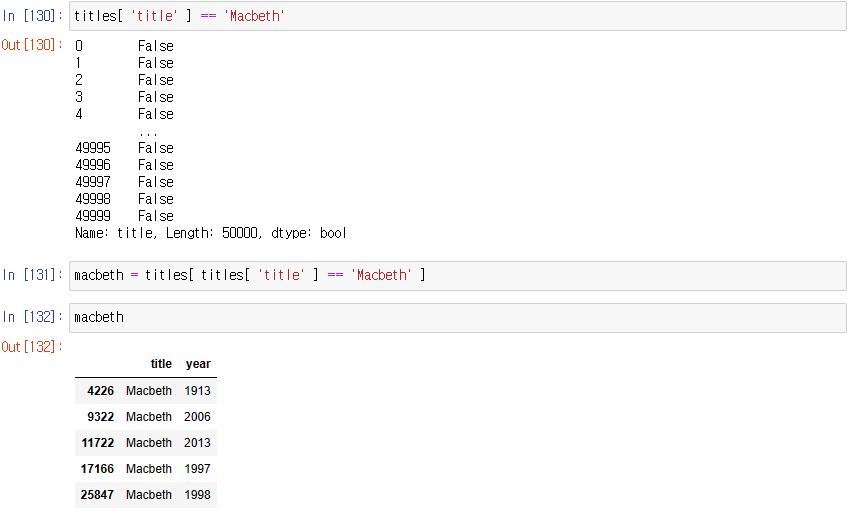Click the Macbeth title in row 4226
This screenshot has width=852, height=532.
tap(149, 391)
